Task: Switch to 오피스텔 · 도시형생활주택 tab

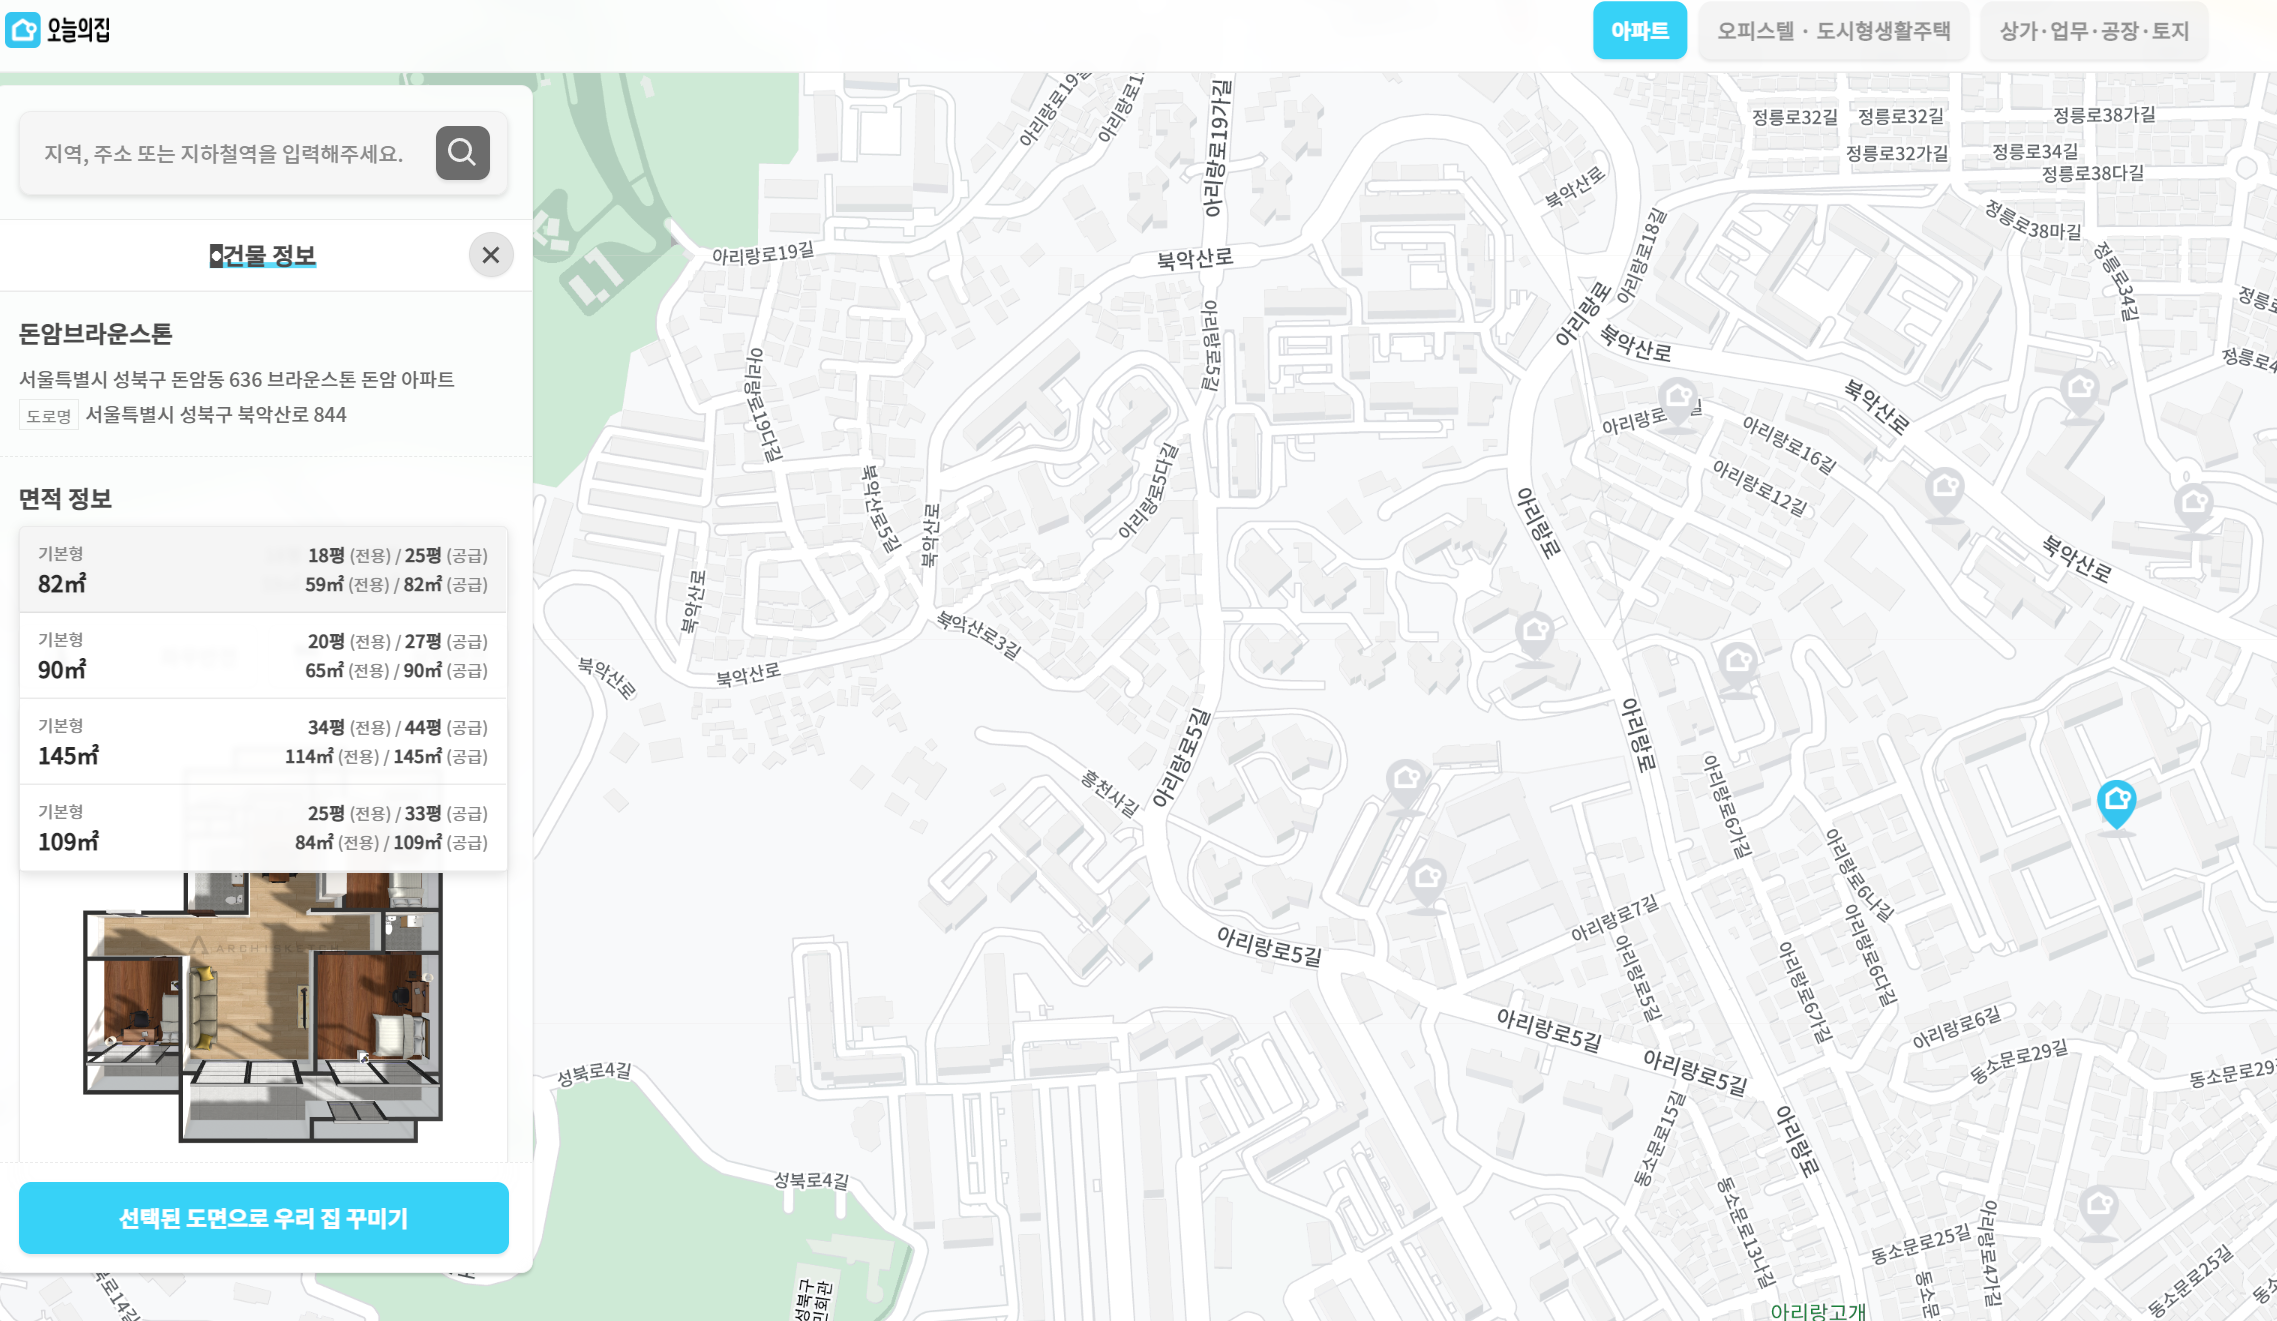Action: pyautogui.click(x=1833, y=31)
